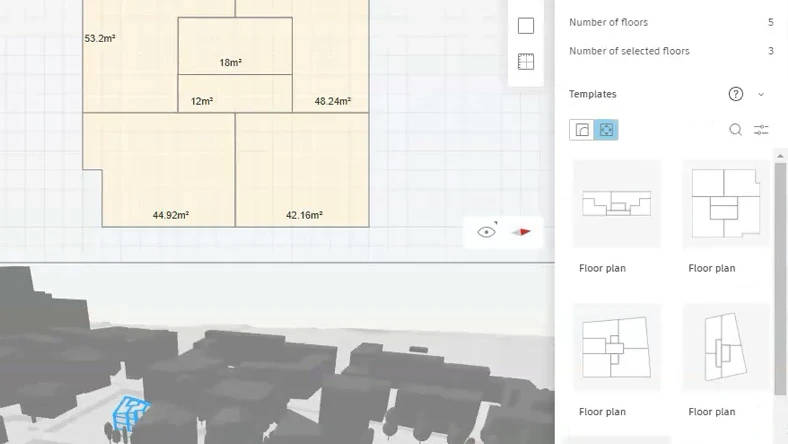Viewport: 788px width, 444px height.
Task: Choose the square floor plan template thumbnail
Action: [x=726, y=204]
